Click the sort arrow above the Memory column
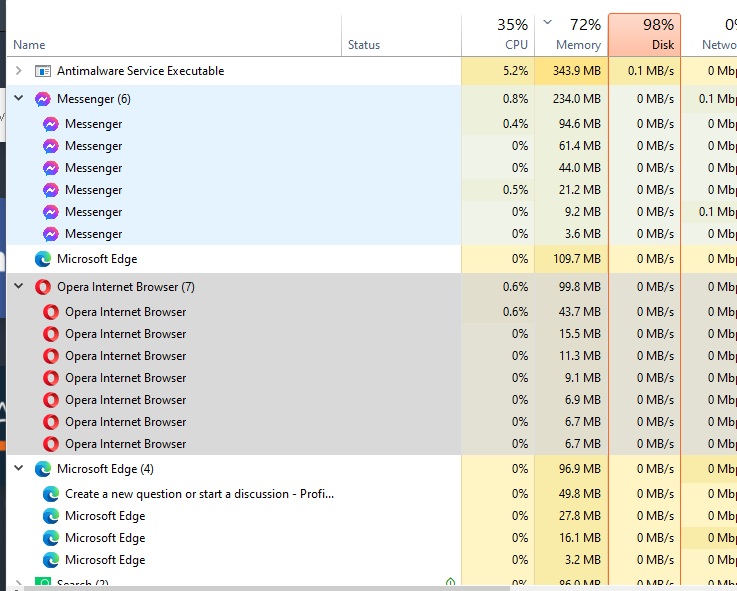This screenshot has width=737, height=591. click(x=548, y=22)
